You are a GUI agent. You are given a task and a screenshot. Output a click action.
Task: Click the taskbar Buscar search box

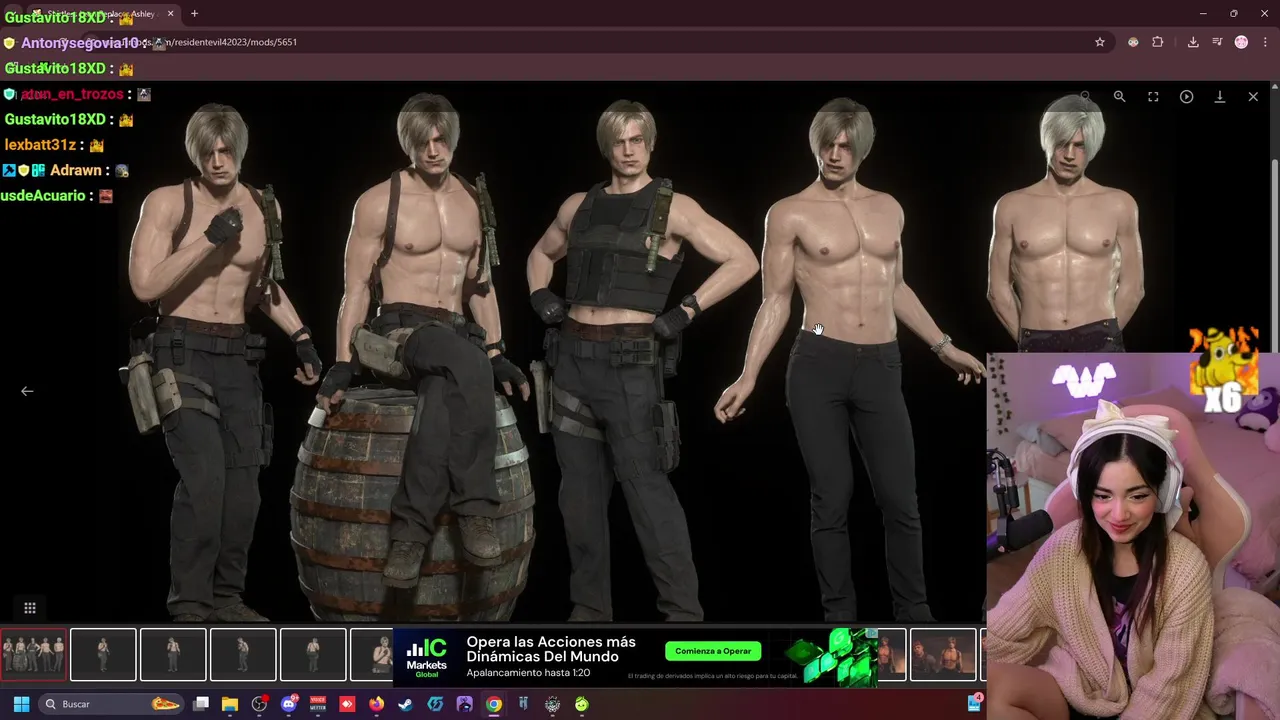click(x=111, y=704)
